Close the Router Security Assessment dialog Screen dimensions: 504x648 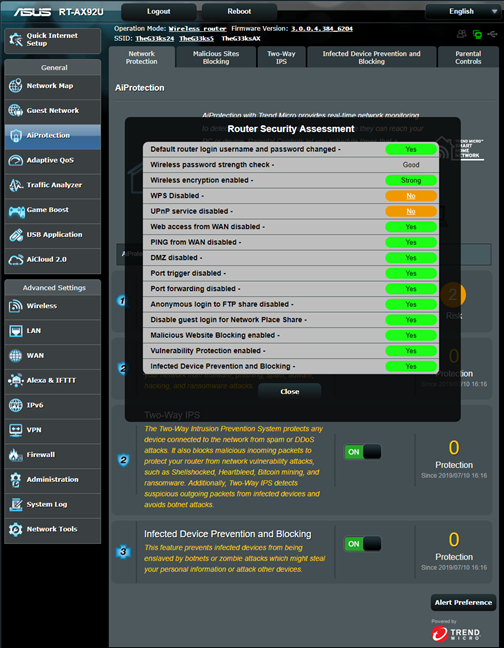click(290, 391)
